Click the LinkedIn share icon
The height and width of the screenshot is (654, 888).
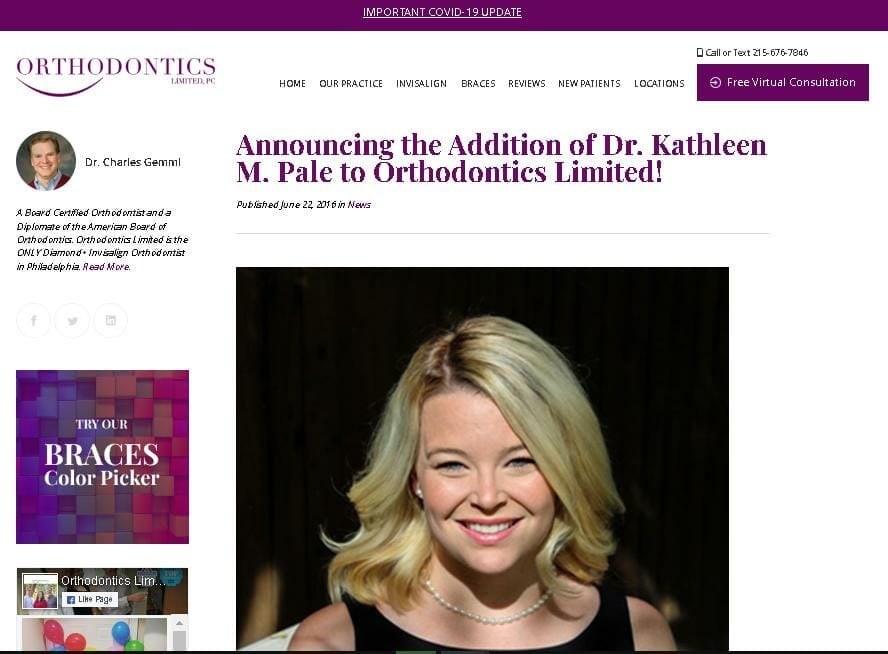point(110,320)
